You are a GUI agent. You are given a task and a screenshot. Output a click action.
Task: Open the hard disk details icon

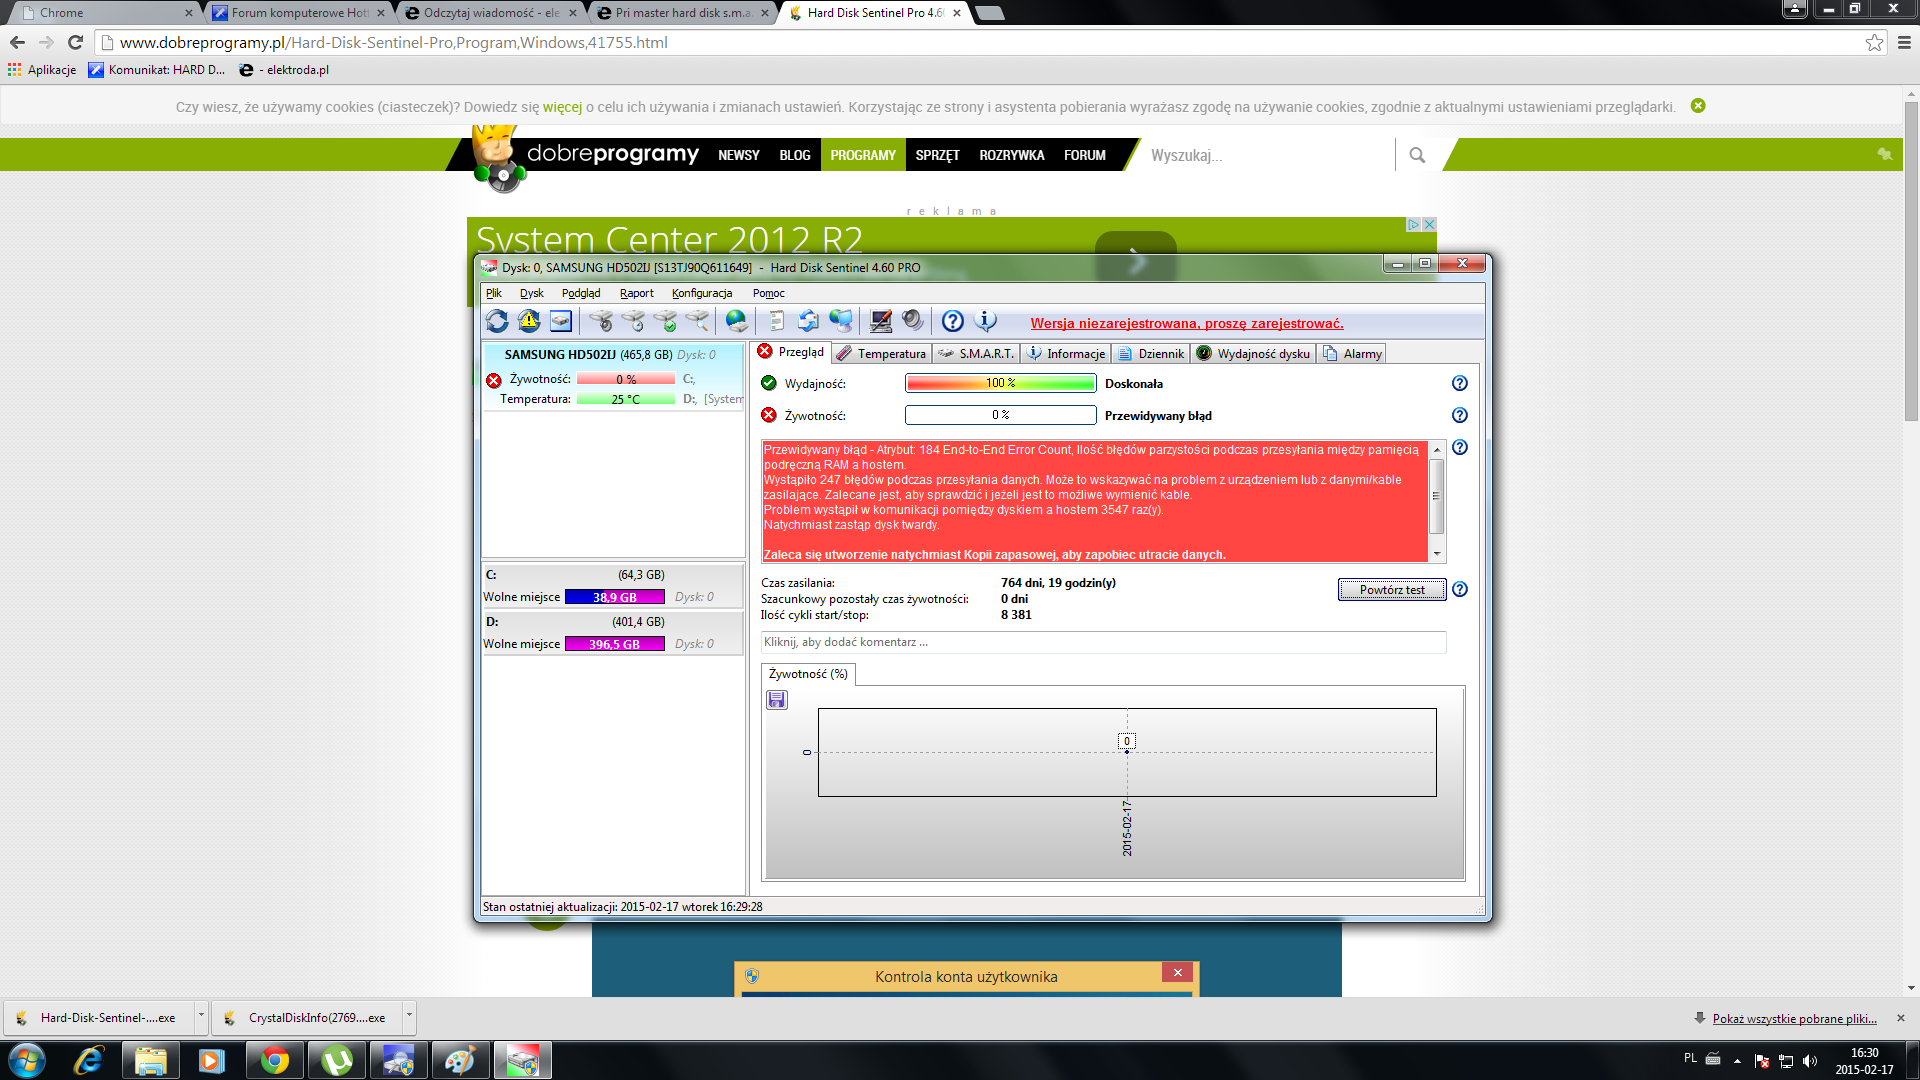point(560,321)
